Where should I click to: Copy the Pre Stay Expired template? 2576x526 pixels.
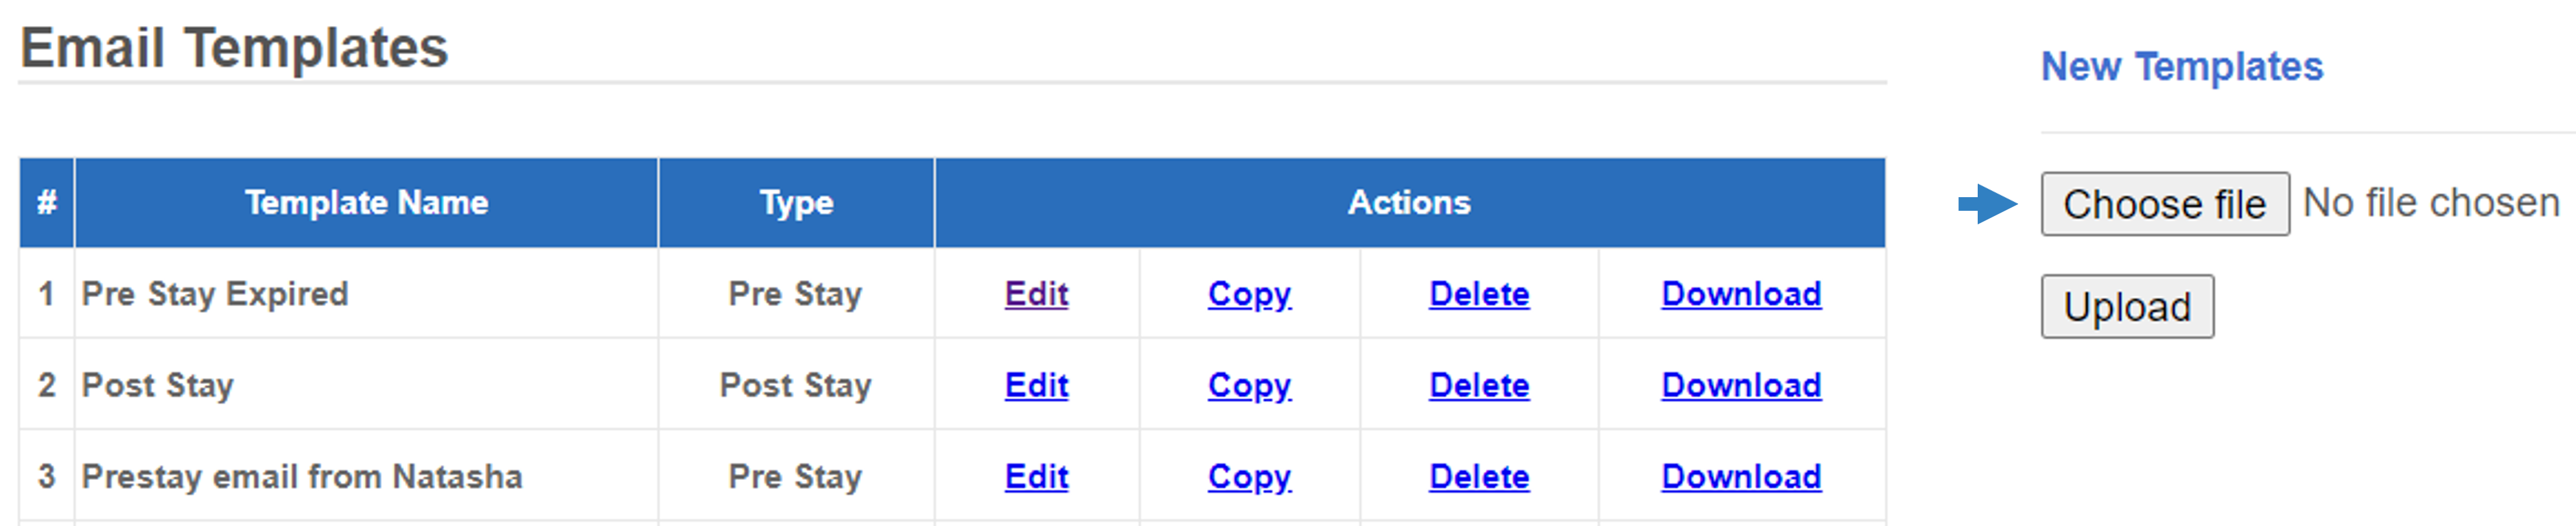pos(1249,295)
